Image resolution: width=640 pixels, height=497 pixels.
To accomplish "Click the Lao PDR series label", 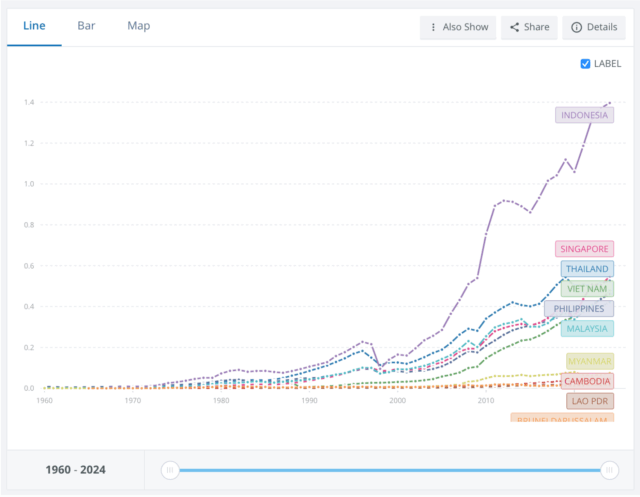I will (588, 401).
